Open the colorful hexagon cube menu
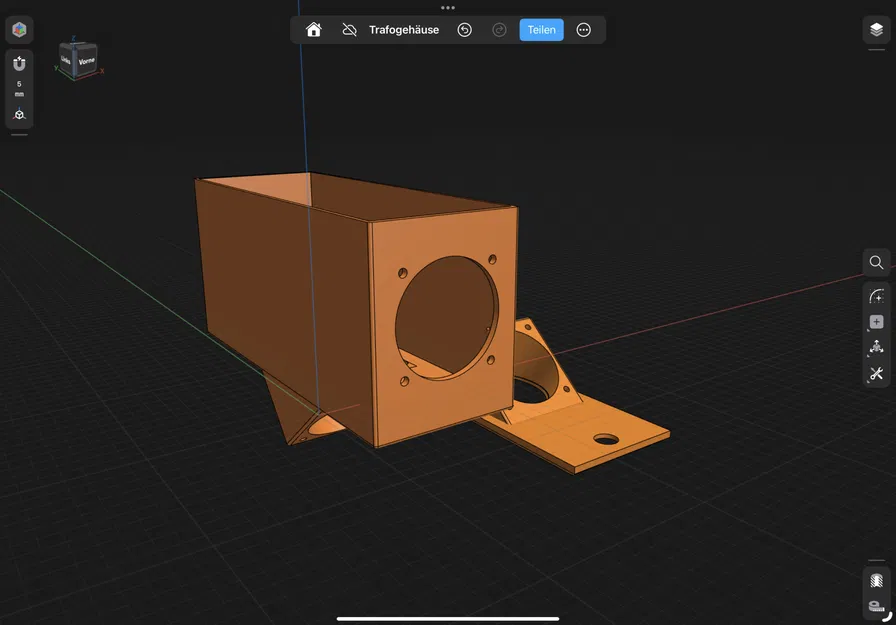The height and width of the screenshot is (625, 896). (19, 30)
